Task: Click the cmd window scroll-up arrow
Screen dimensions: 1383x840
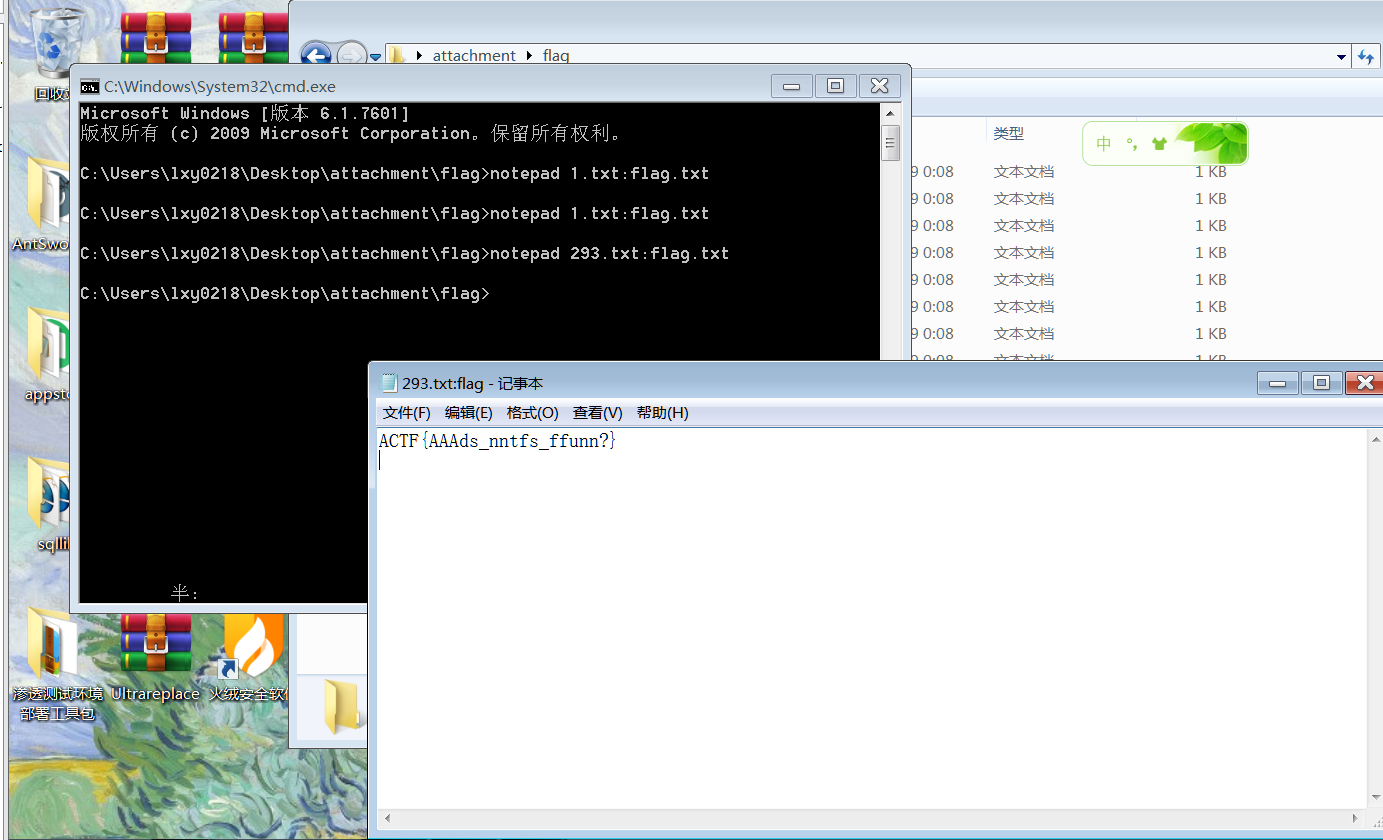Action: [x=889, y=111]
